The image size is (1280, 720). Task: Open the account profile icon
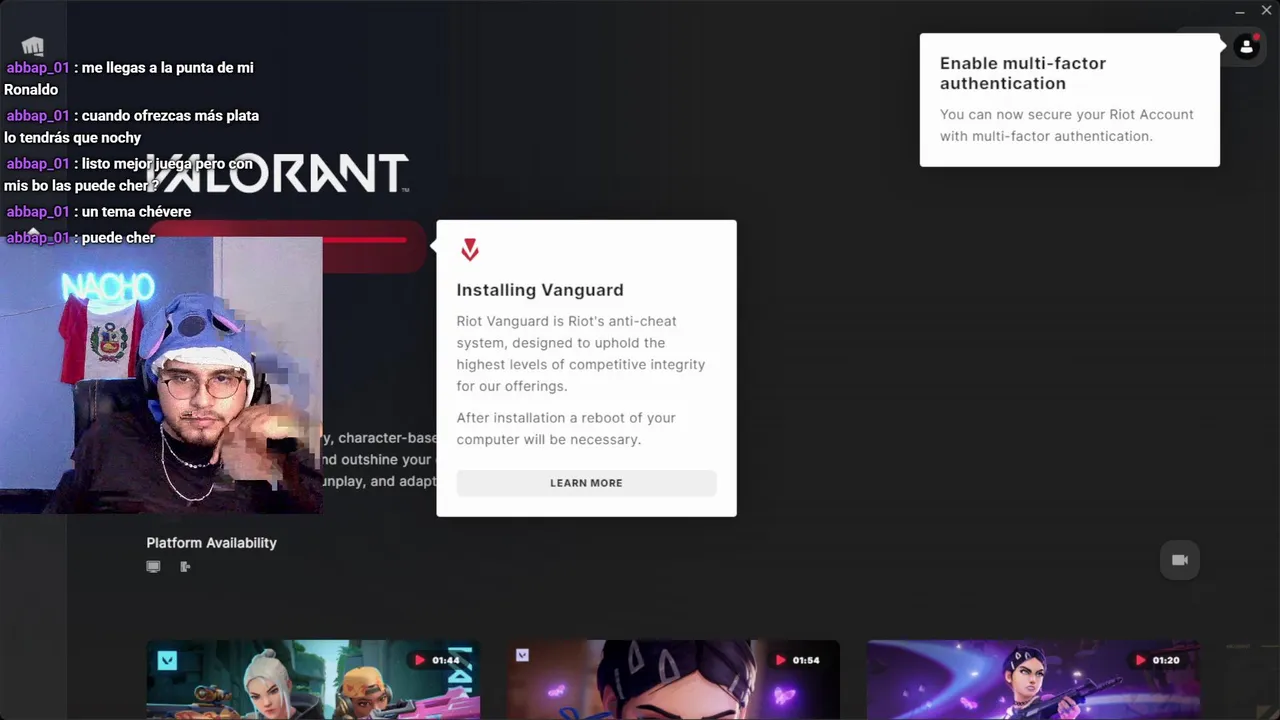click(1246, 46)
